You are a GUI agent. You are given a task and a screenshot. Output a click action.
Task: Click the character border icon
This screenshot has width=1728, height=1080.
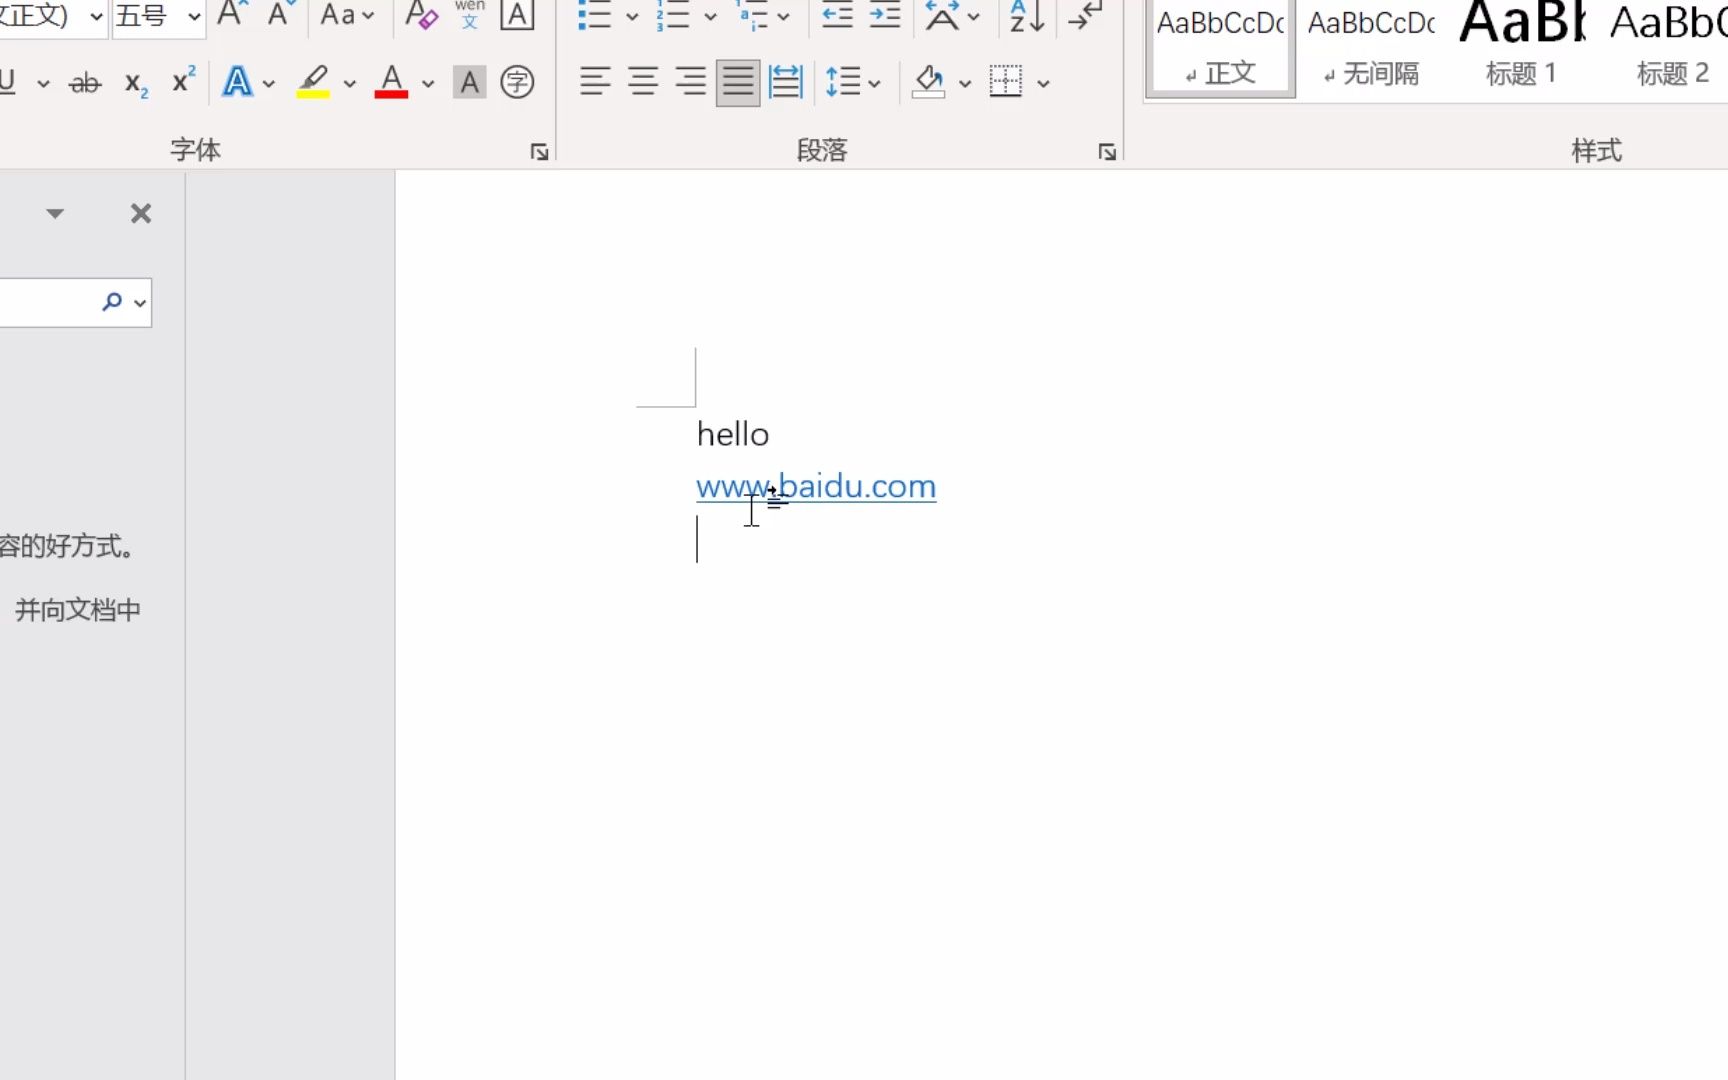[517, 14]
